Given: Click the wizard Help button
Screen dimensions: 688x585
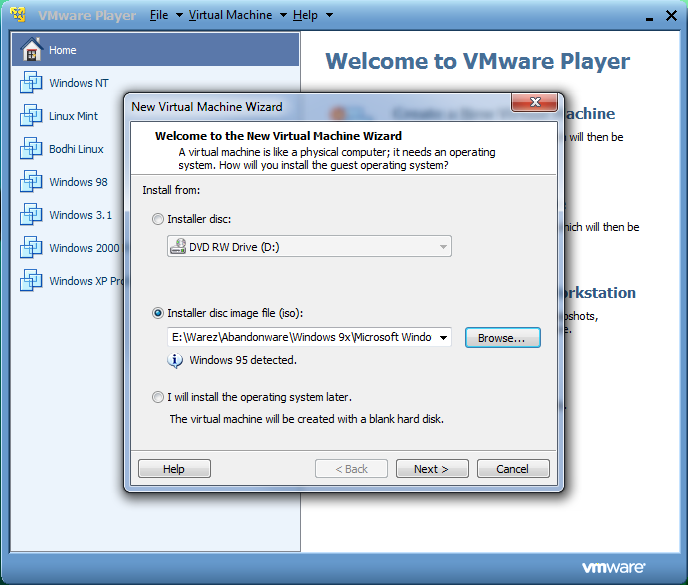Looking at the screenshot, I should tap(174, 469).
